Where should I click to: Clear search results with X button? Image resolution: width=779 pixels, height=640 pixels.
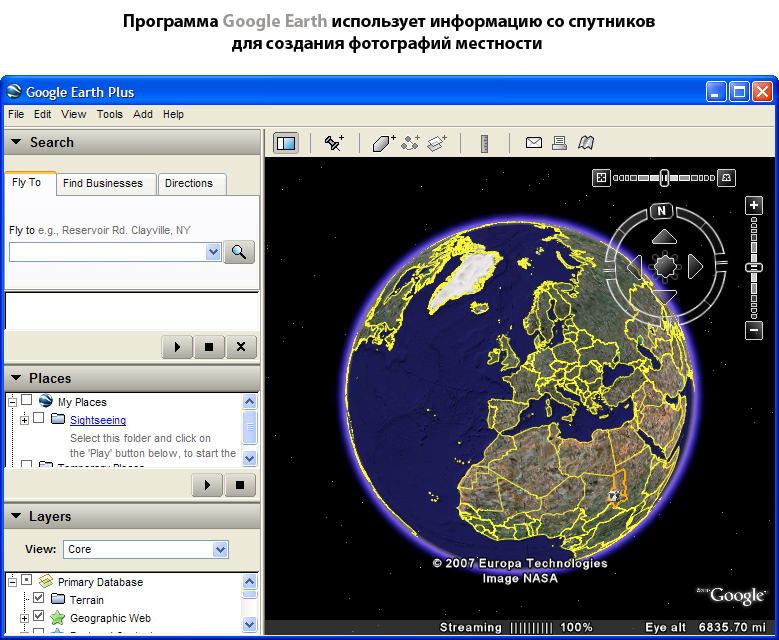point(241,347)
